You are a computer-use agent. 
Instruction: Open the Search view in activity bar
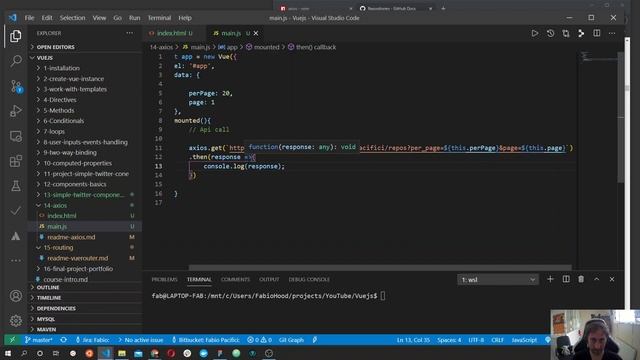coord(16,61)
